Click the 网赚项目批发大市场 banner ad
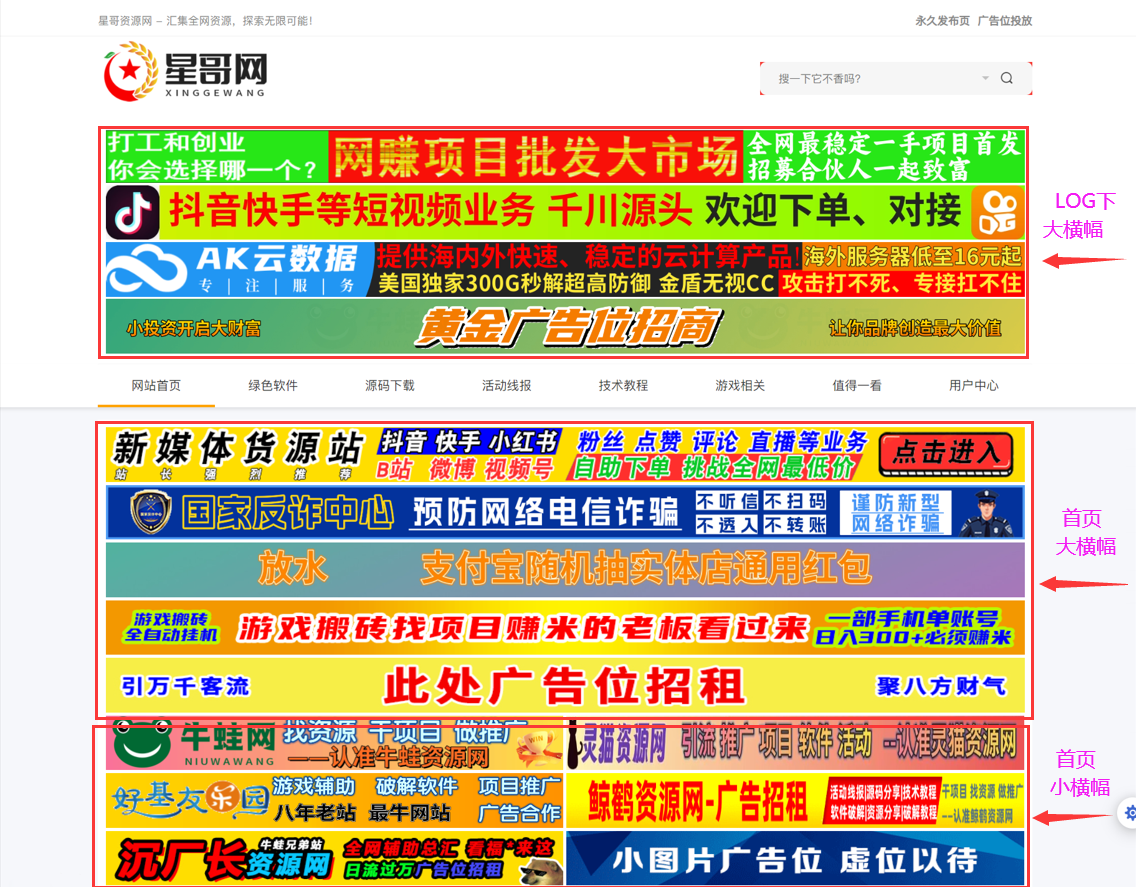The image size is (1136, 887). (x=565, y=157)
